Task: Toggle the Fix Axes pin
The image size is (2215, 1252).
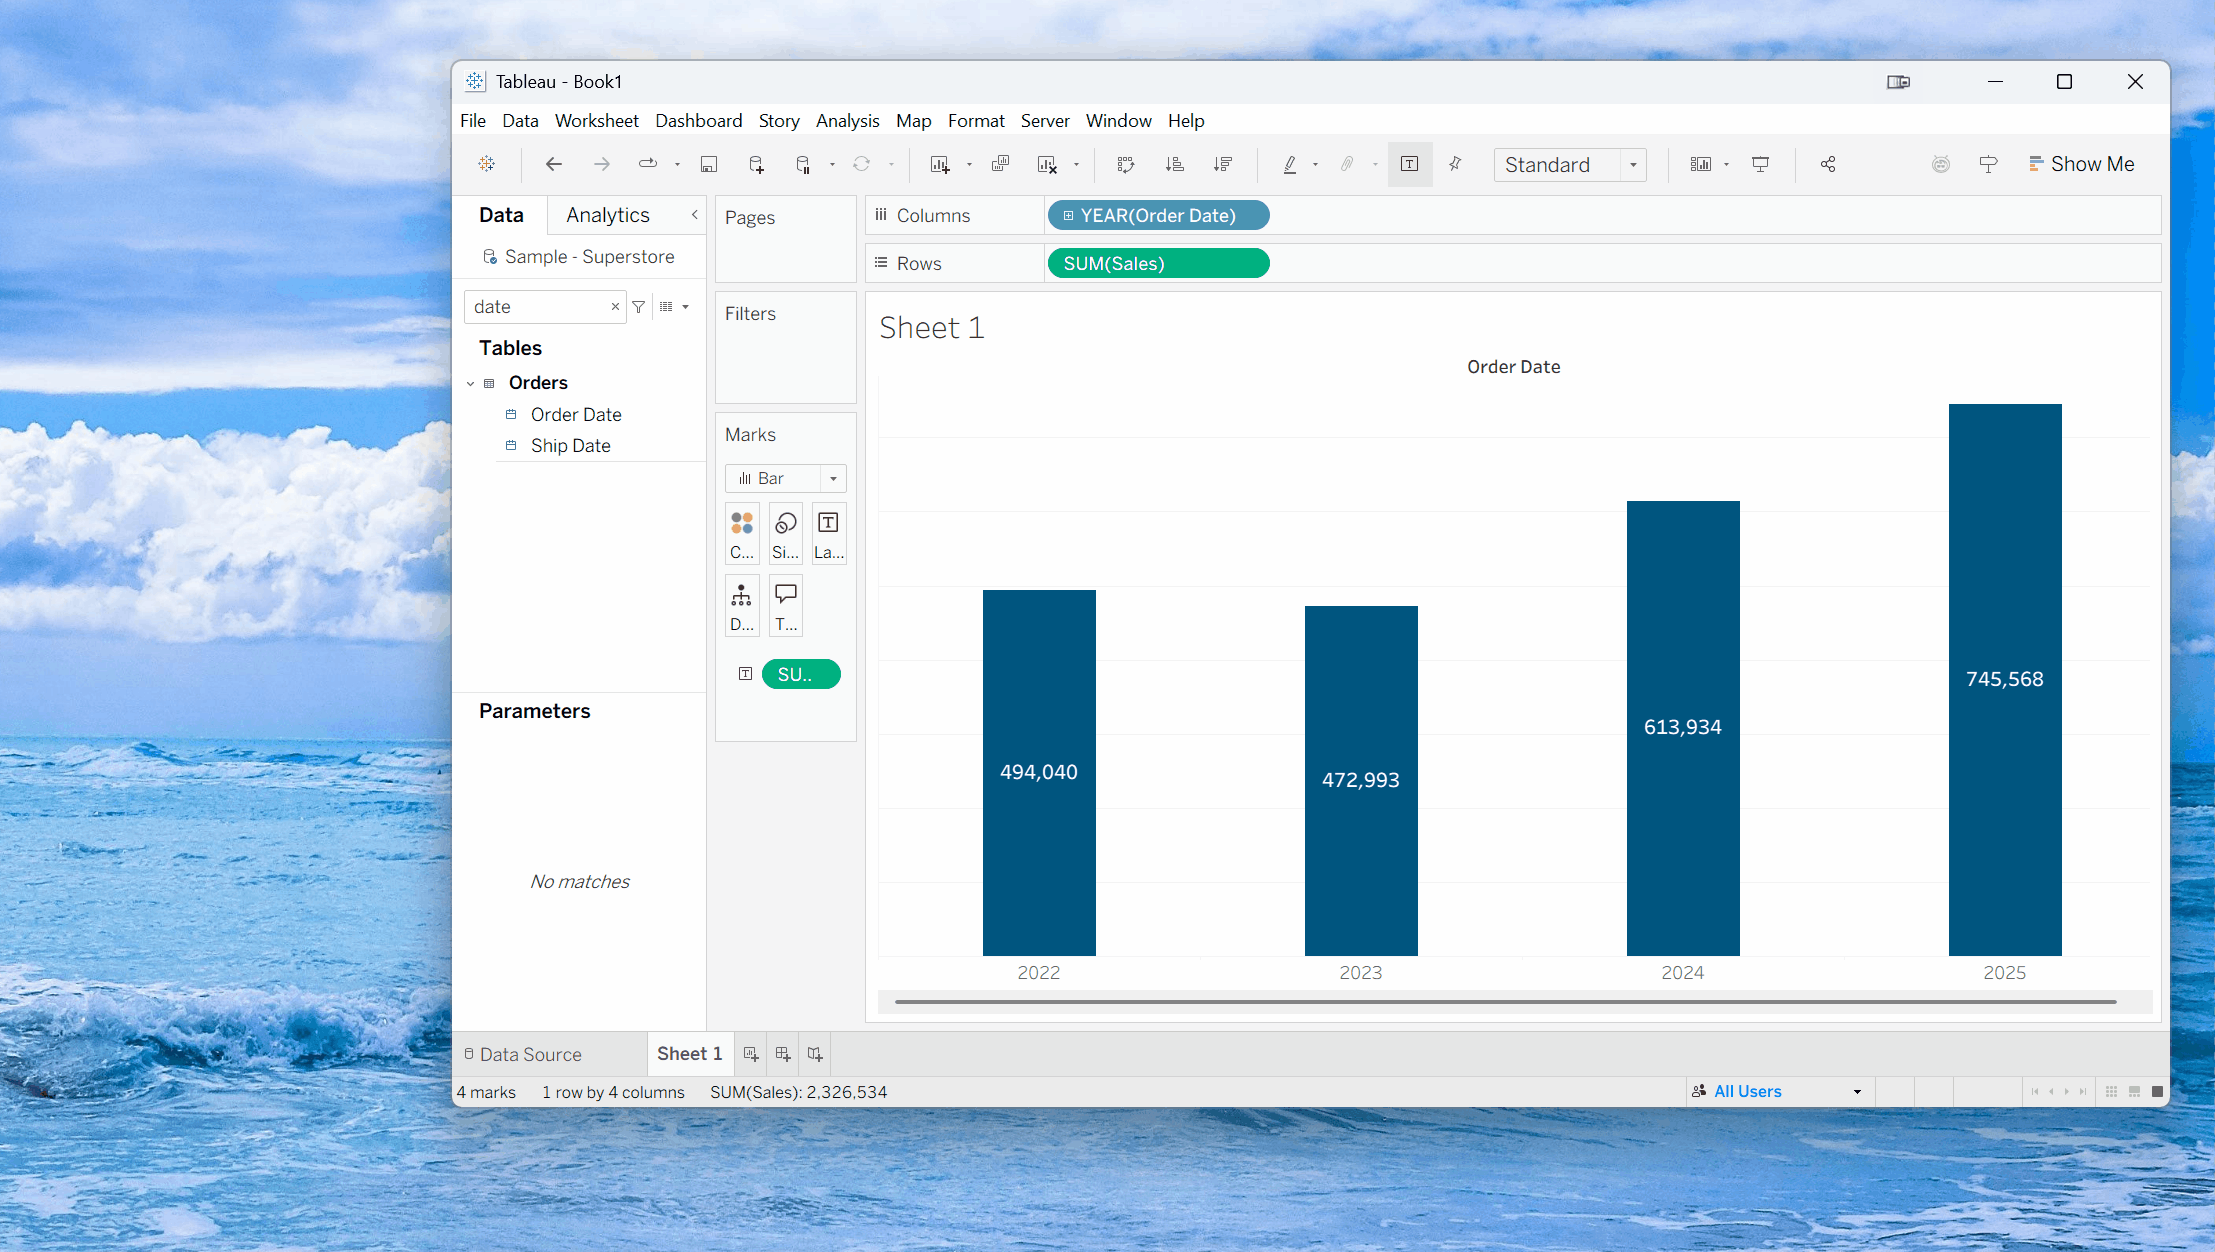Action: [1456, 164]
